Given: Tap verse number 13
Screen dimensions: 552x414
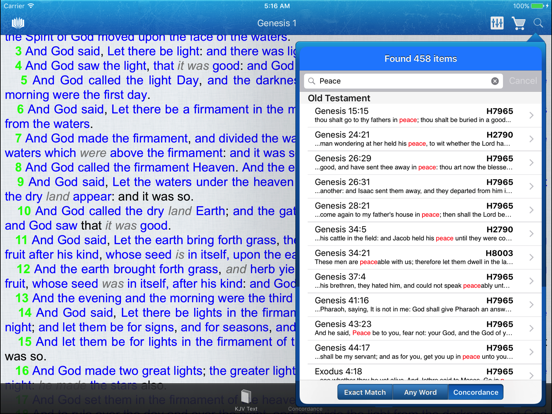Looking at the screenshot, I should coord(21,299).
